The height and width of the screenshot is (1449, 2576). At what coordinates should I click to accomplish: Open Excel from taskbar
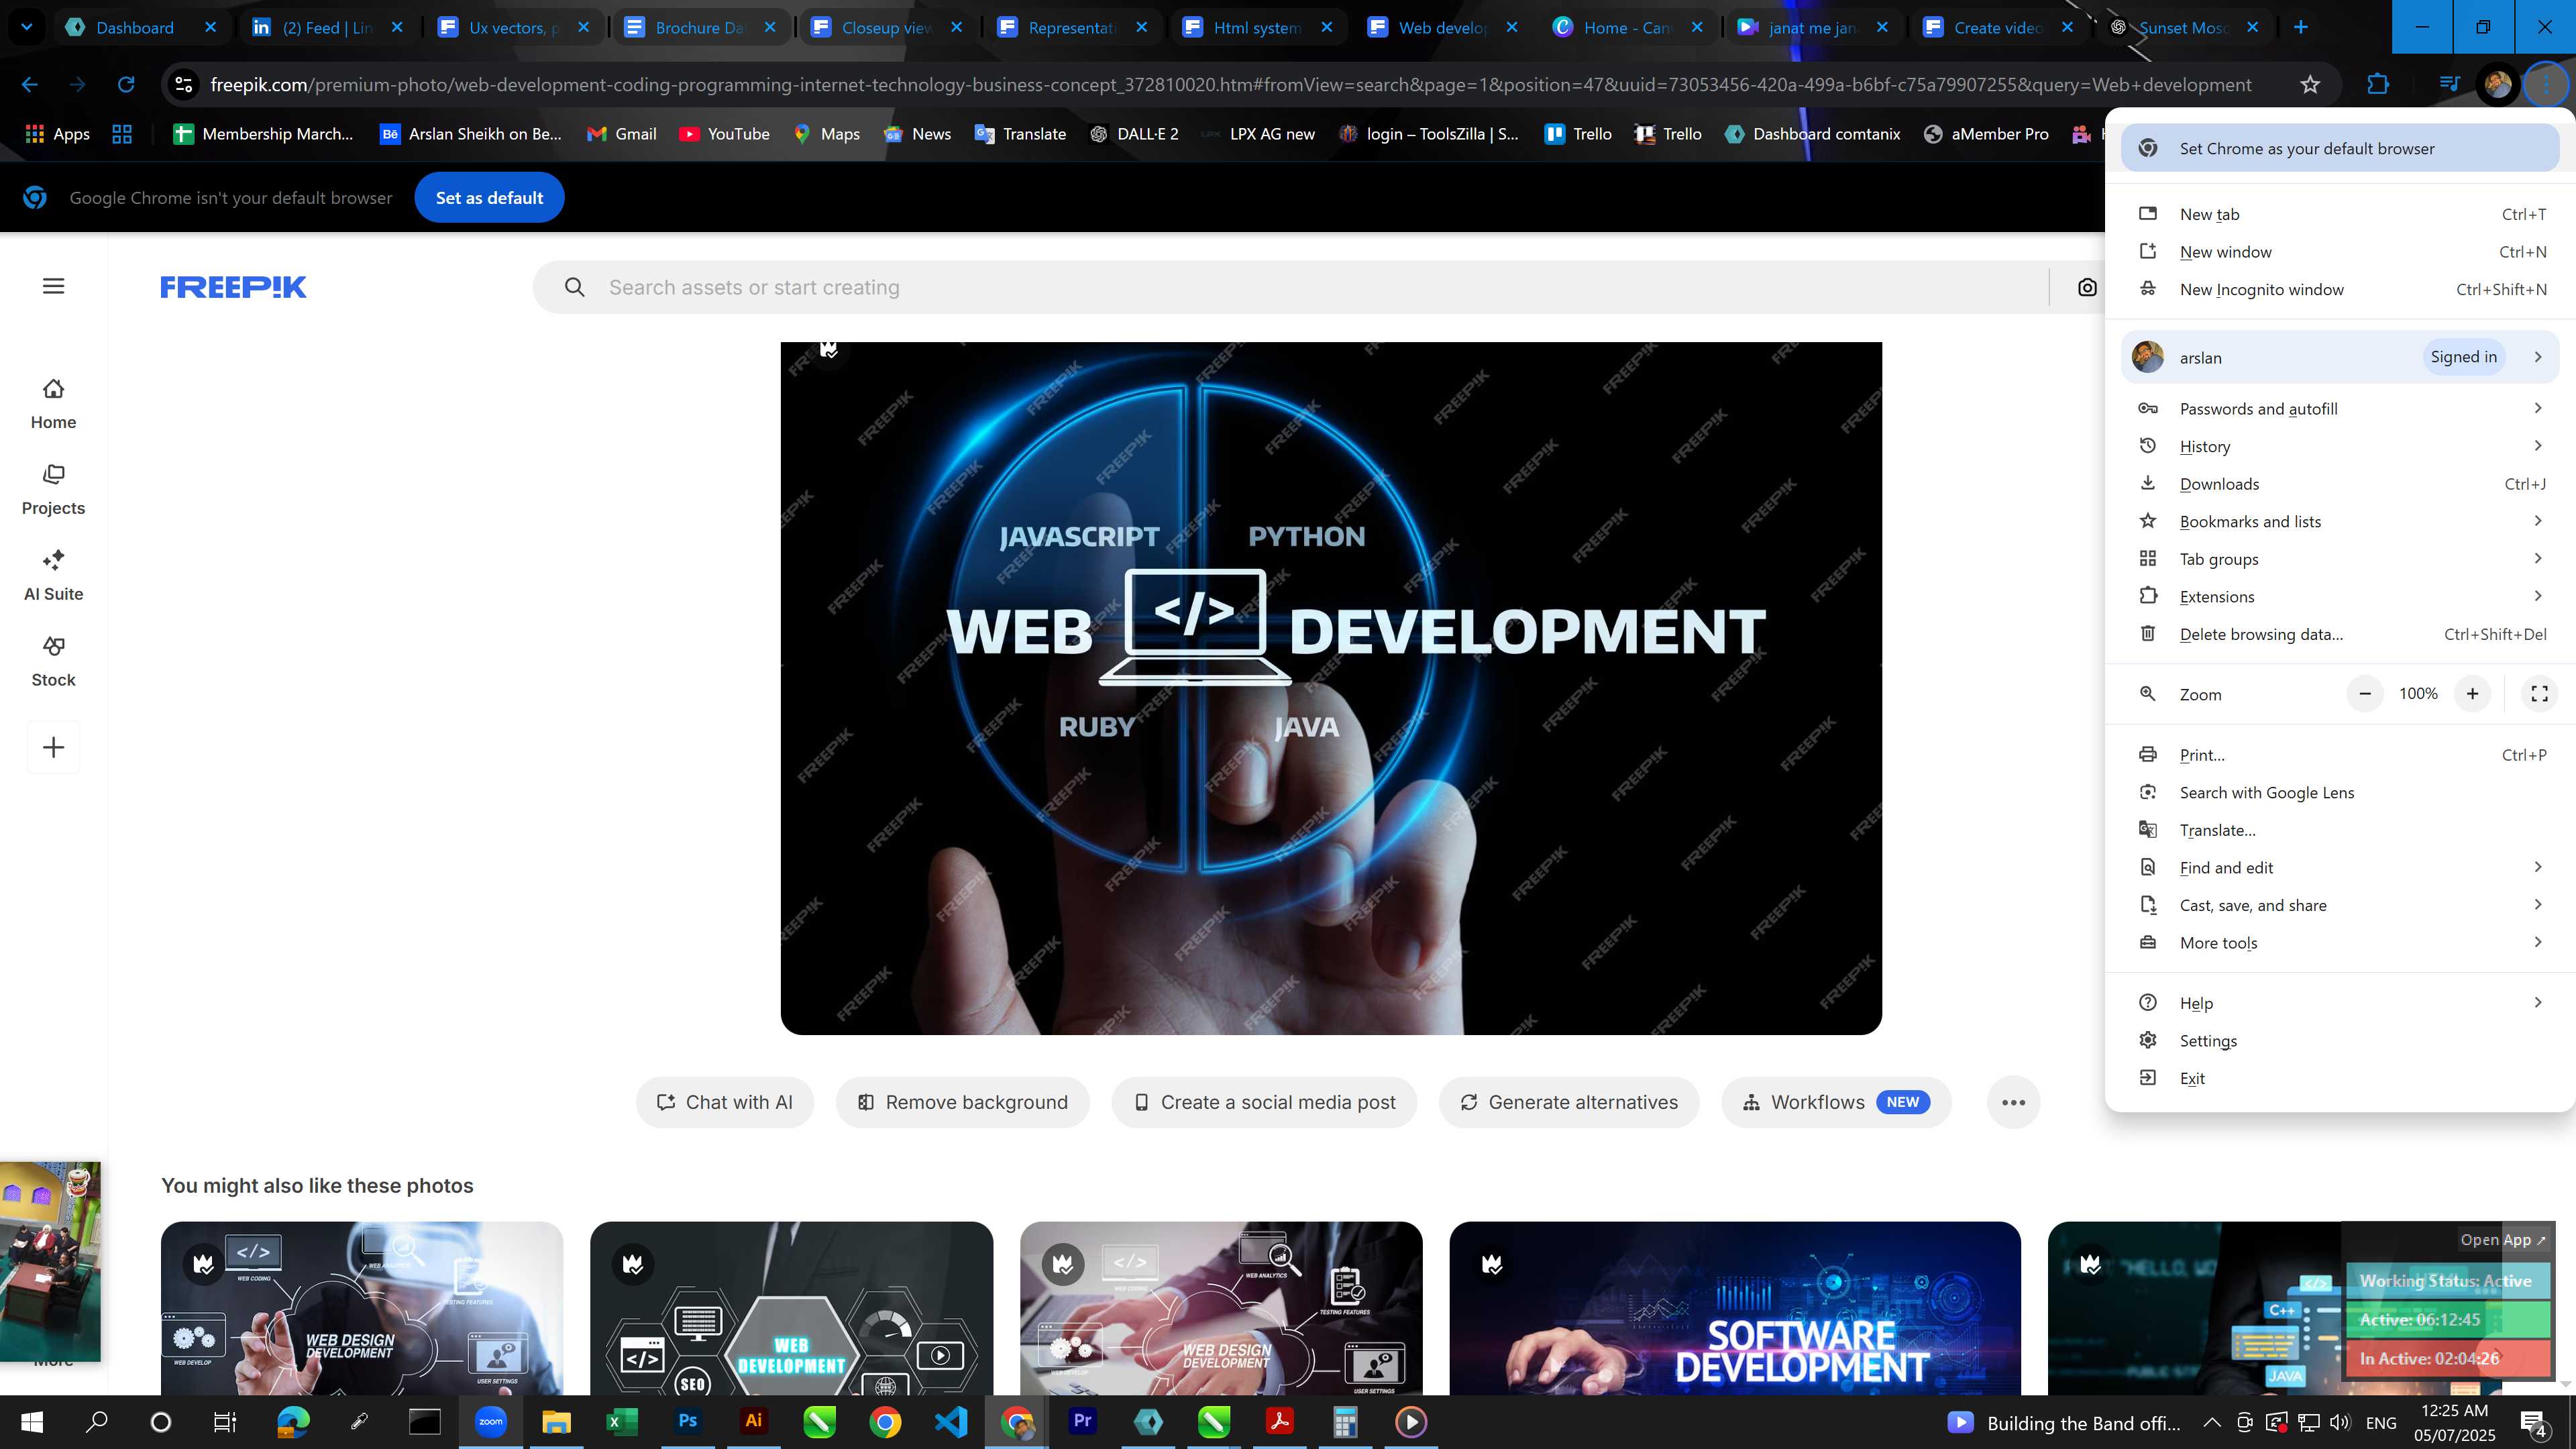click(621, 1421)
